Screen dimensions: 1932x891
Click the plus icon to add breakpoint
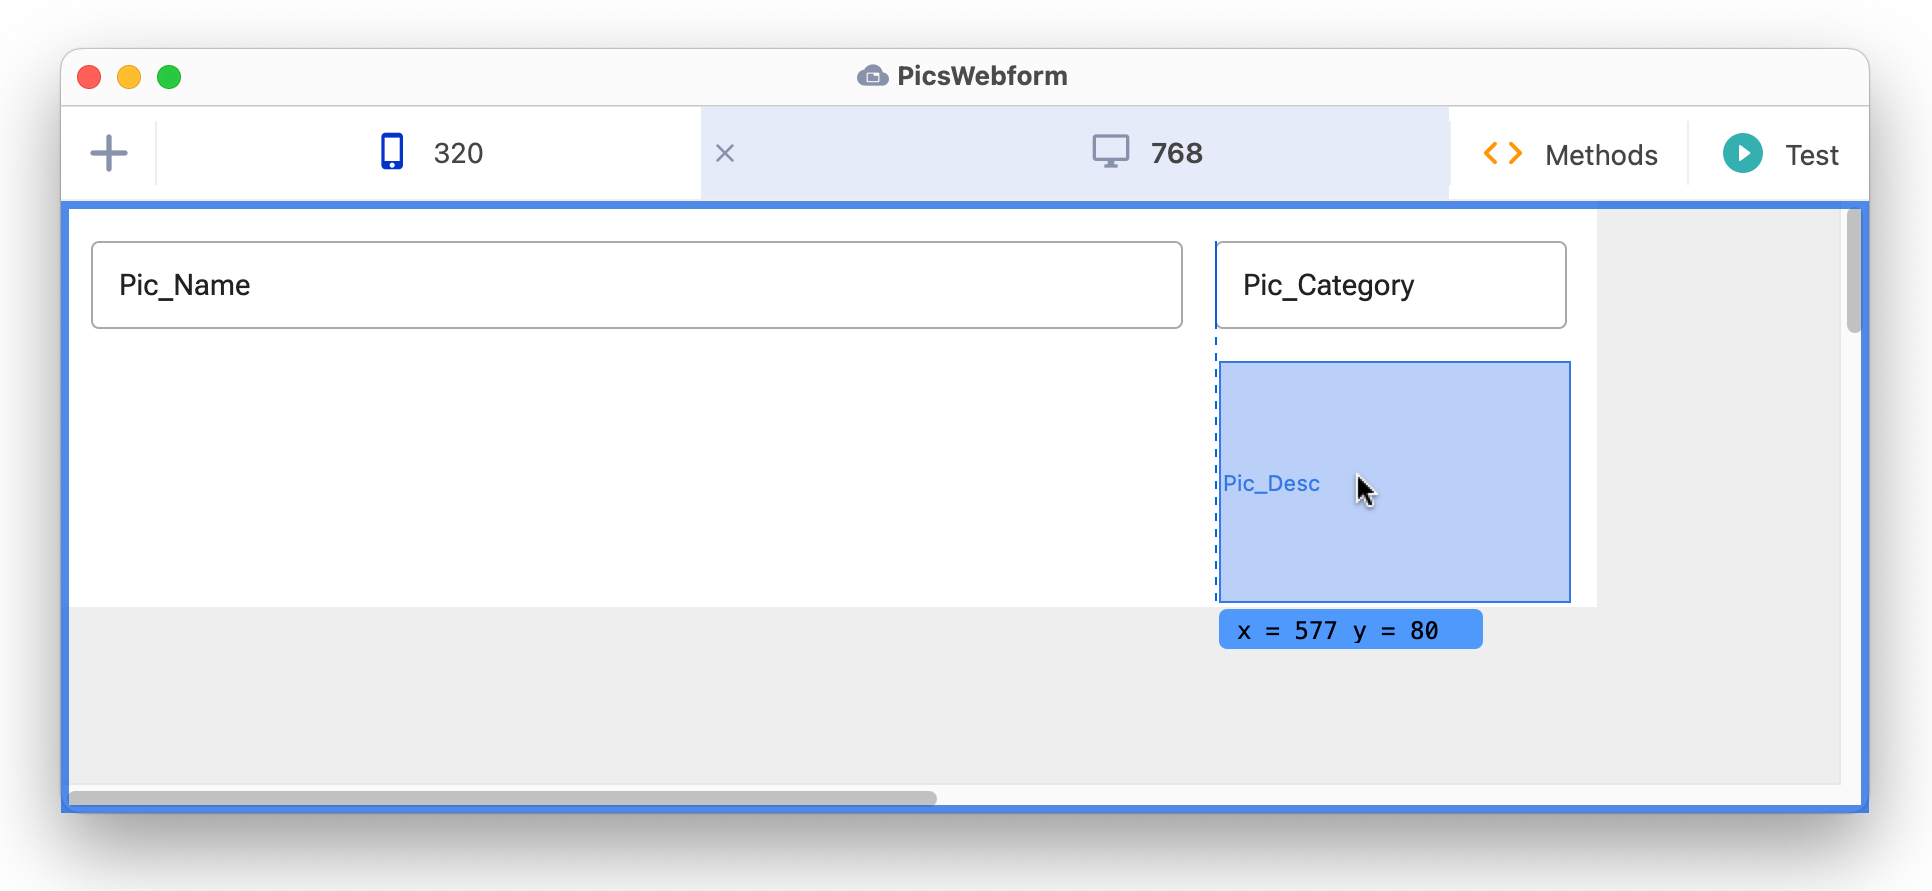pos(108,153)
